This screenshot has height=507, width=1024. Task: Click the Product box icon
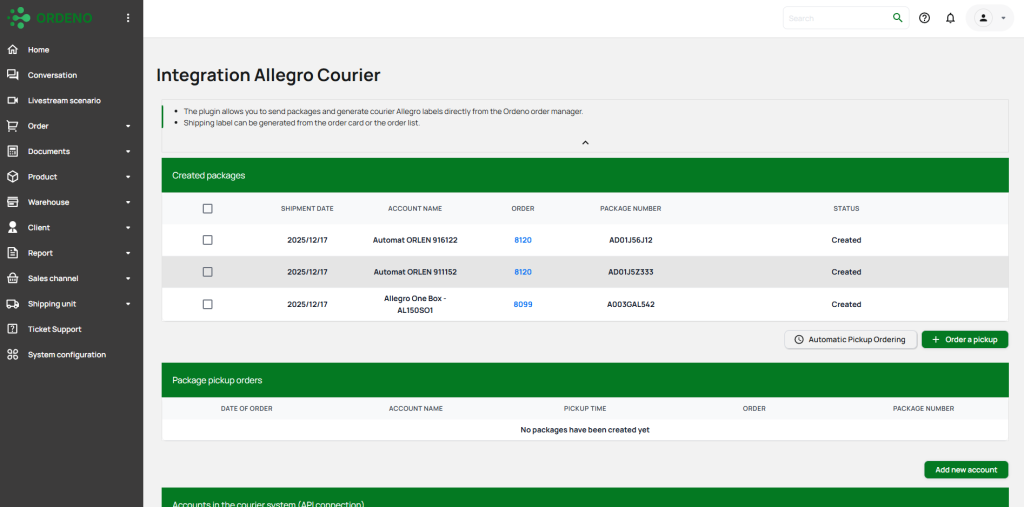(12, 177)
